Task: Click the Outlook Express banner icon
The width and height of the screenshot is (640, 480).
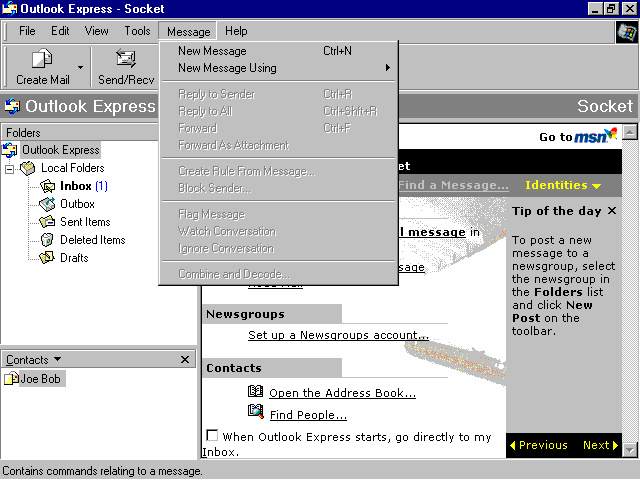Action: (12, 106)
